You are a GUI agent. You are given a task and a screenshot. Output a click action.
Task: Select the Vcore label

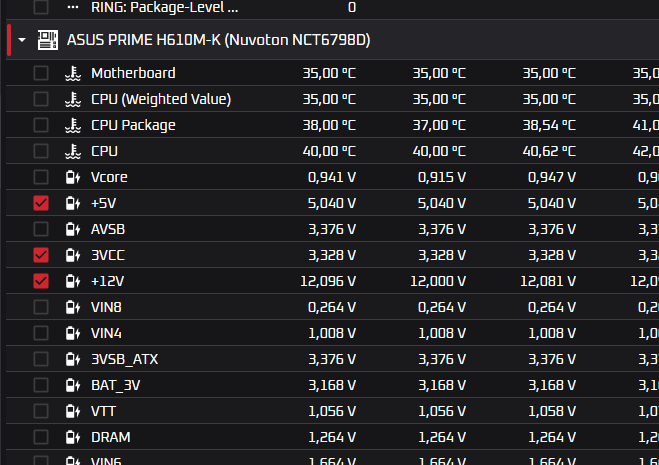[109, 177]
